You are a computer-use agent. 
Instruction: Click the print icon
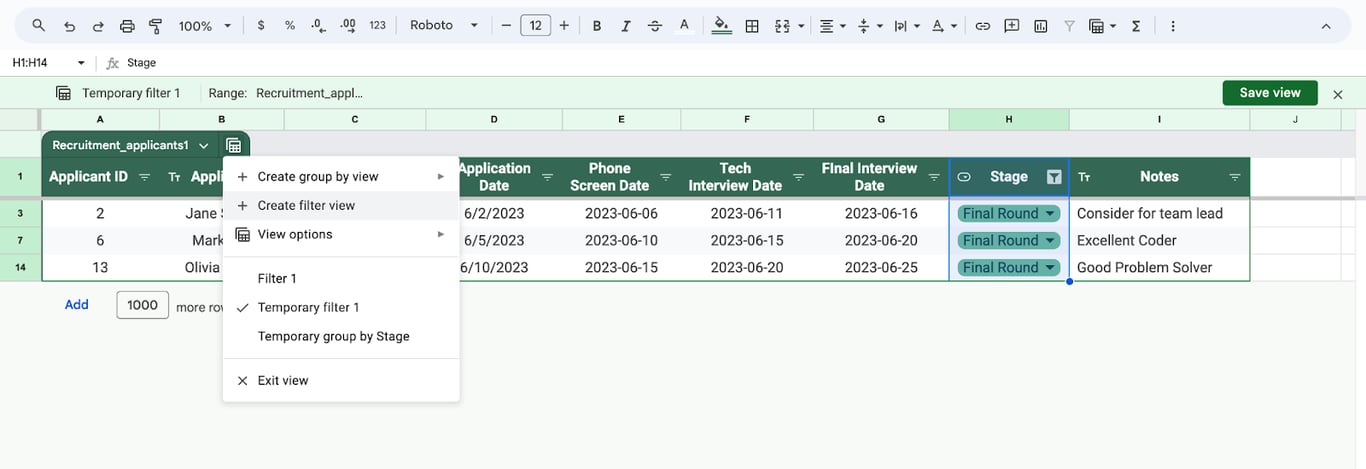127,26
